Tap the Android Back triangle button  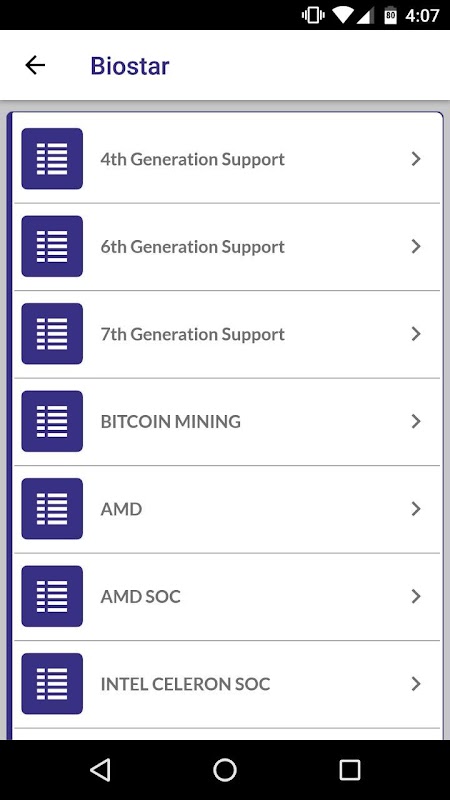pos(100,770)
